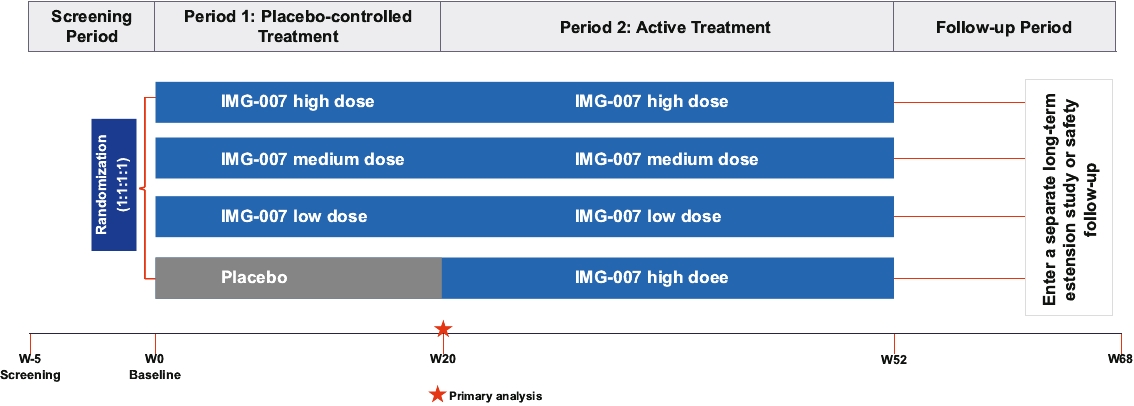Image resolution: width=1134 pixels, height=406 pixels.
Task: Select the W68 timeline endpoint
Action: click(x=1119, y=359)
